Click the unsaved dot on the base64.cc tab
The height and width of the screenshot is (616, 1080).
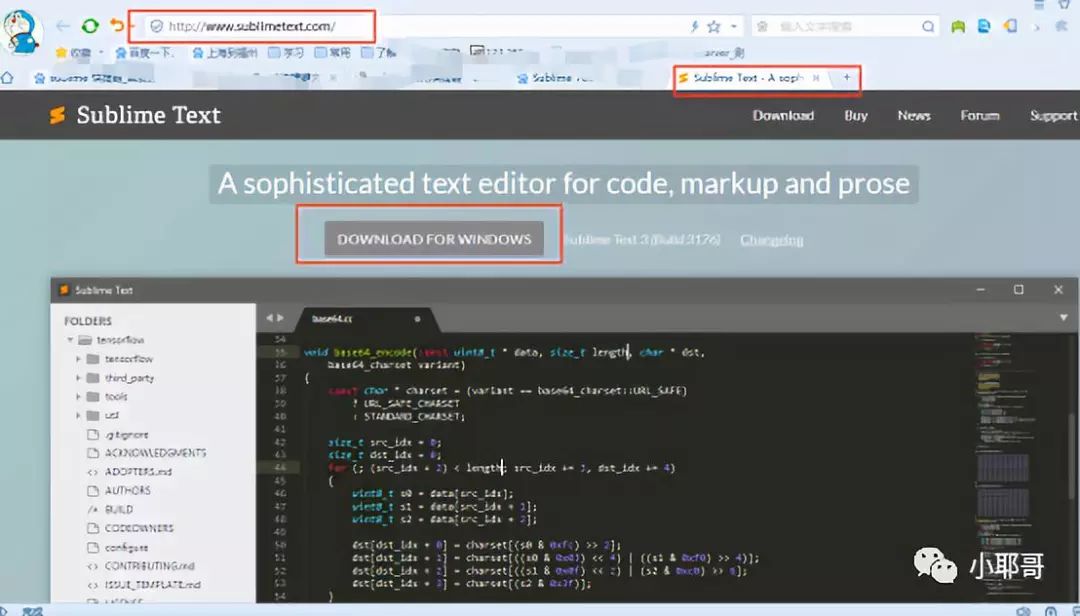[417, 319]
